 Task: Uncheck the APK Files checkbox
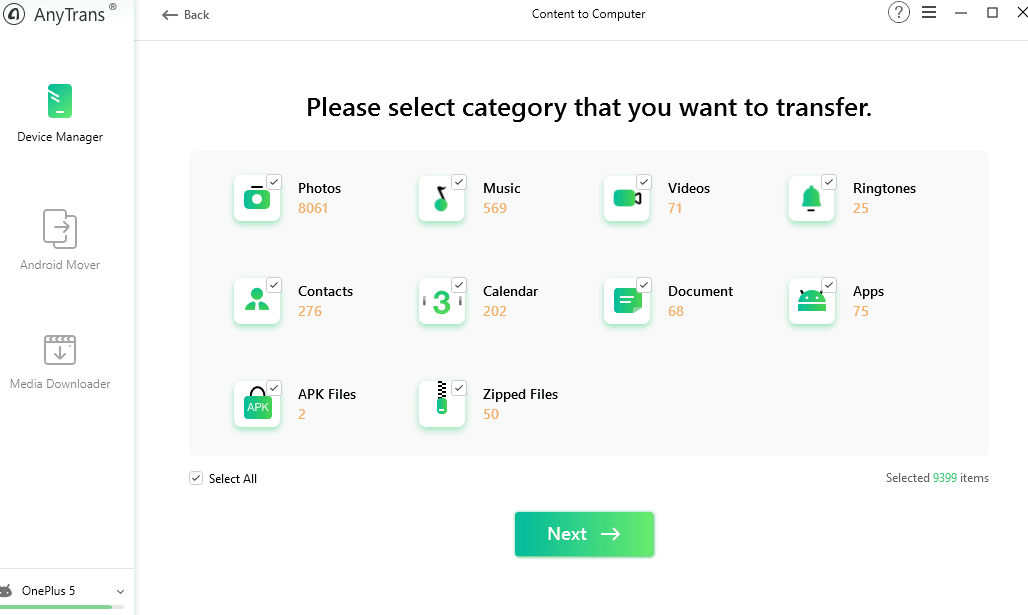(274, 388)
